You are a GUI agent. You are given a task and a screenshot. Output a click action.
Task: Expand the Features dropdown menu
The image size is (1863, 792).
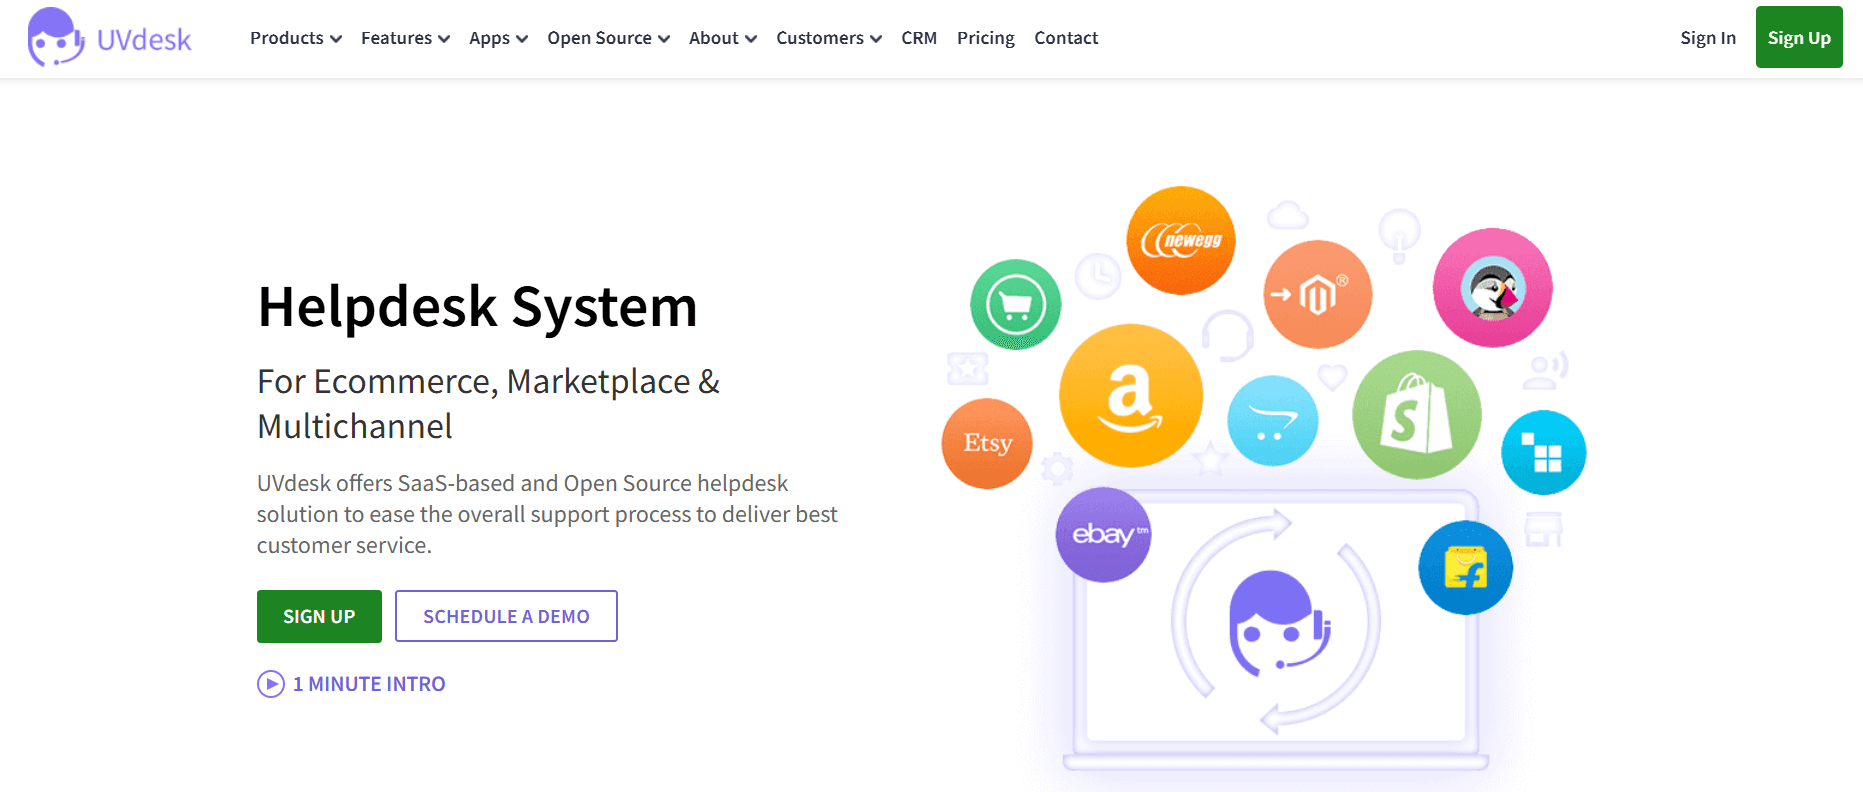pyautogui.click(x=405, y=38)
